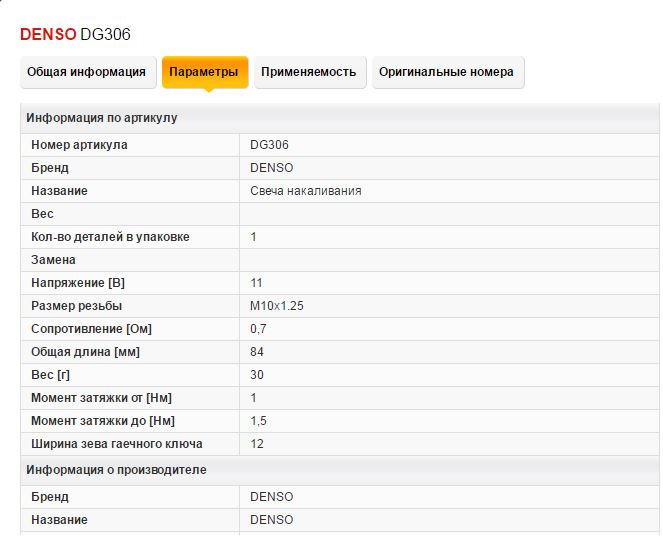Click the Свеча накаливания name value

[305, 191]
